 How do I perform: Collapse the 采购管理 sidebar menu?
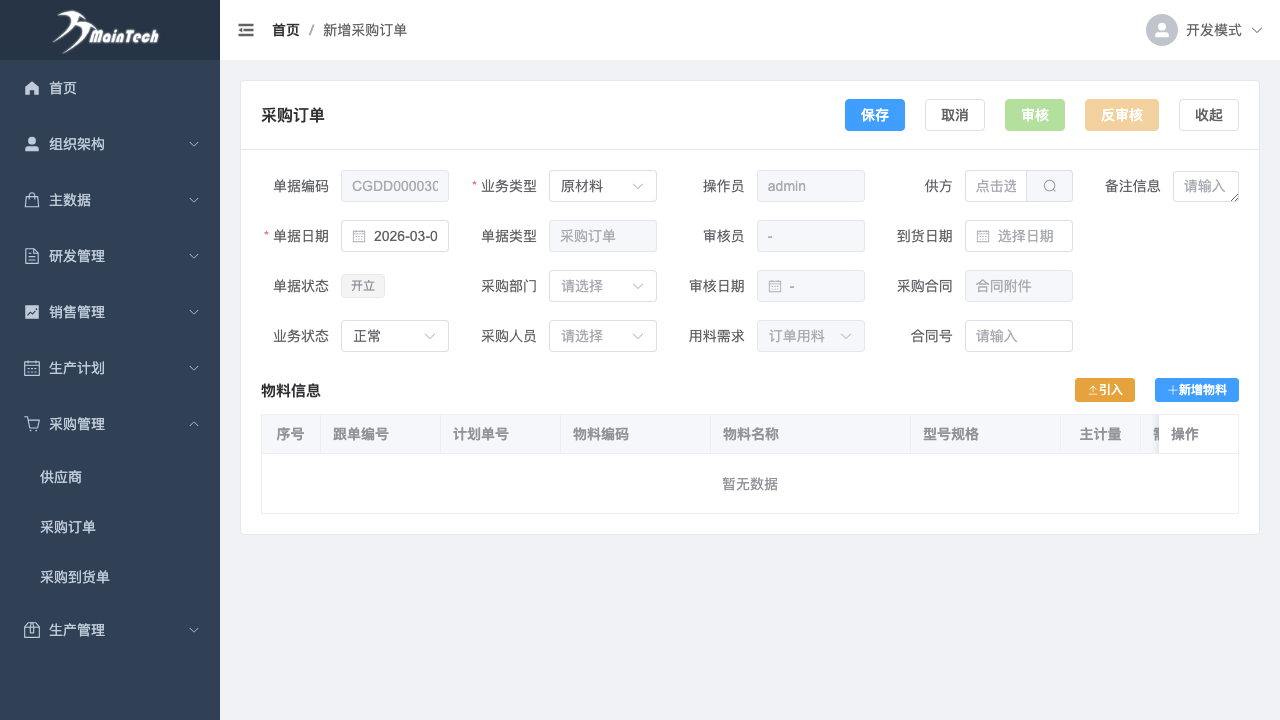[110, 424]
